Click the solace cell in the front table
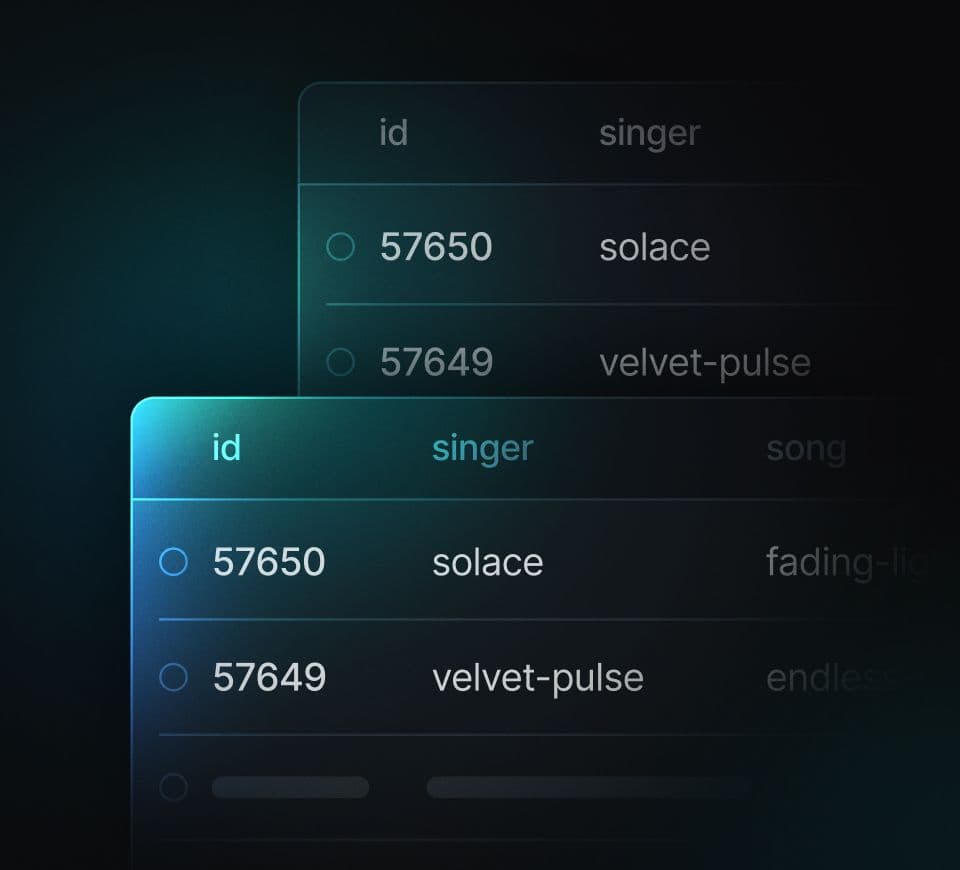The width and height of the screenshot is (960, 870). pos(487,563)
